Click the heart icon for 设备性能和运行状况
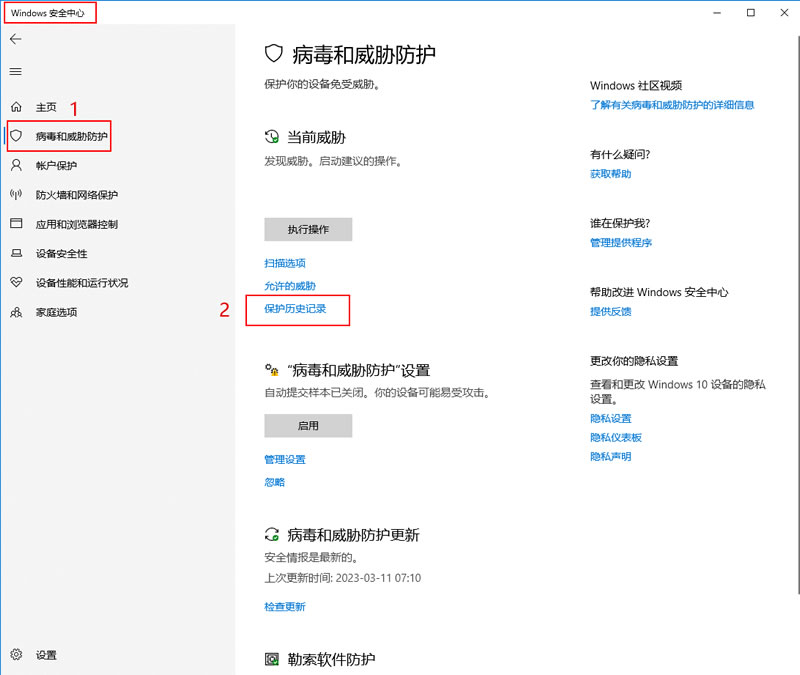The width and height of the screenshot is (800, 675). click(16, 282)
